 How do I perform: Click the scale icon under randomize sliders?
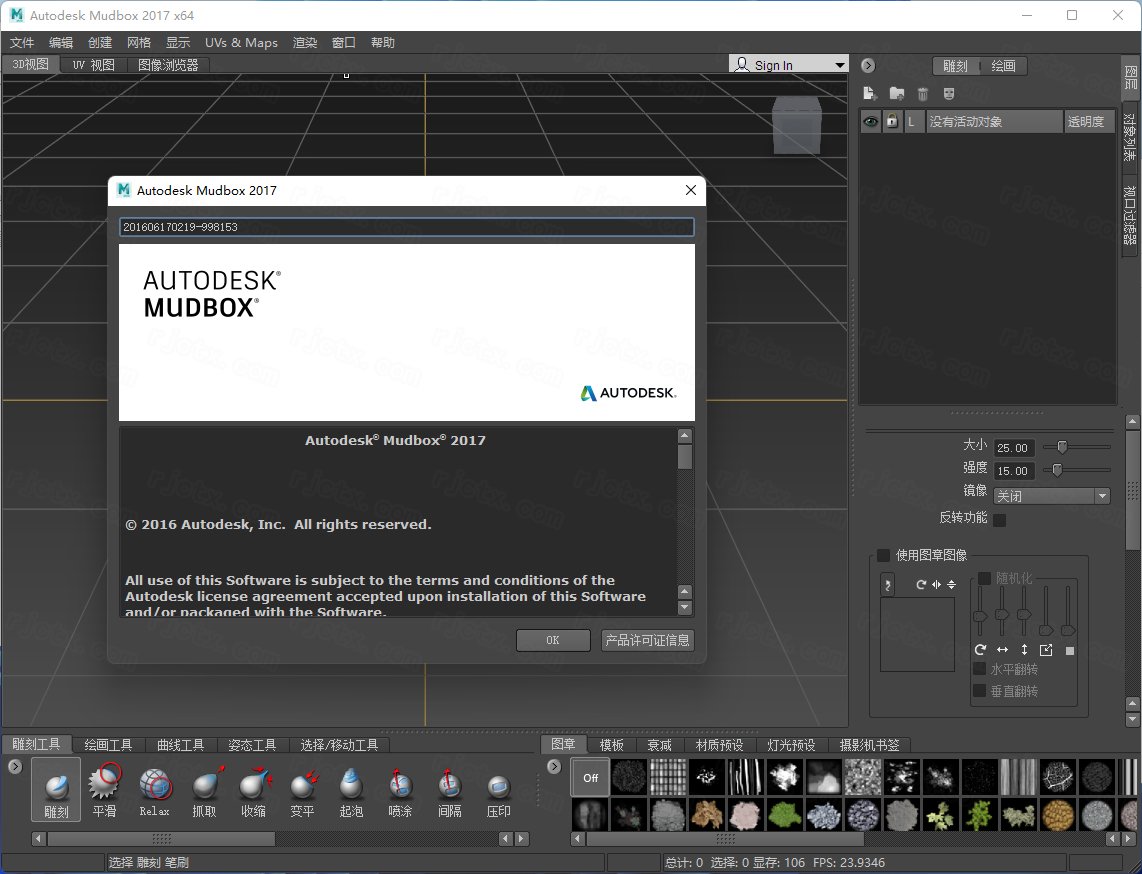point(1046,650)
